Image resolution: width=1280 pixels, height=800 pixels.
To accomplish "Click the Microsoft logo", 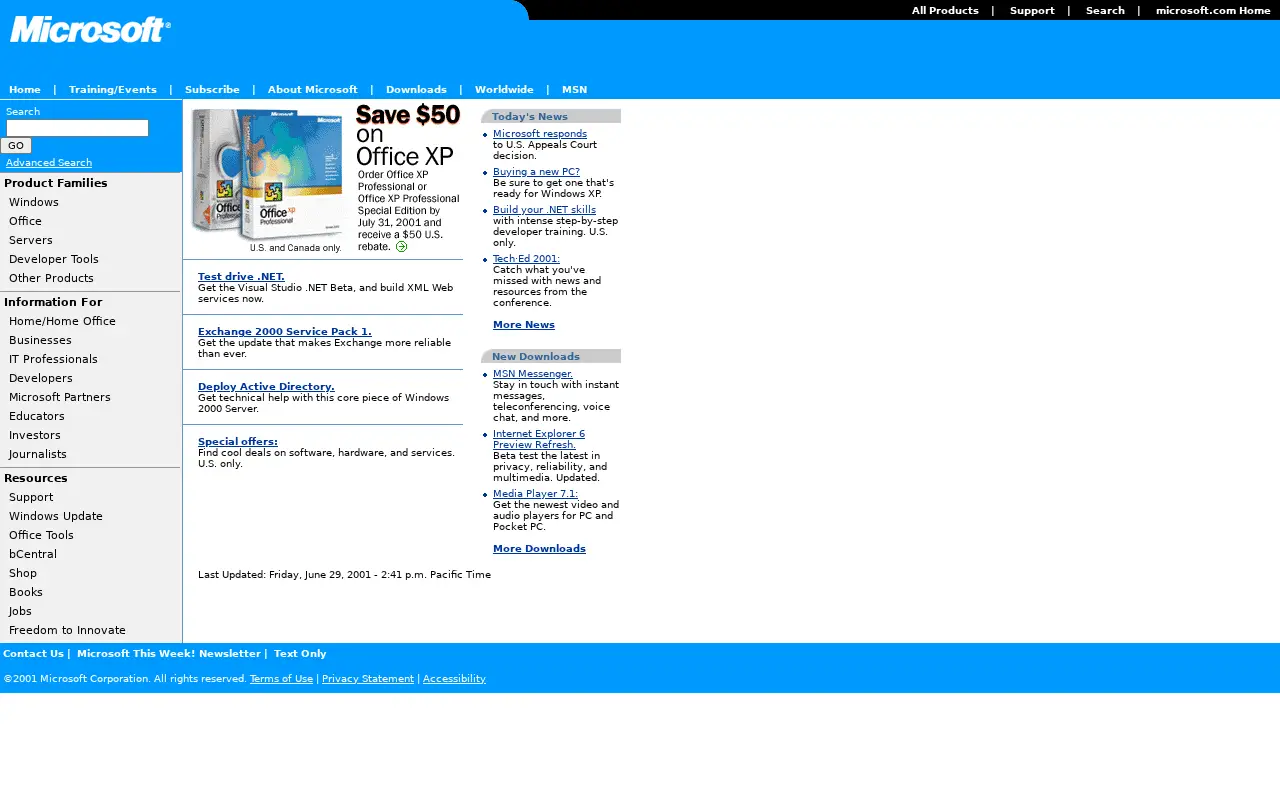I will pyautogui.click(x=90, y=30).
